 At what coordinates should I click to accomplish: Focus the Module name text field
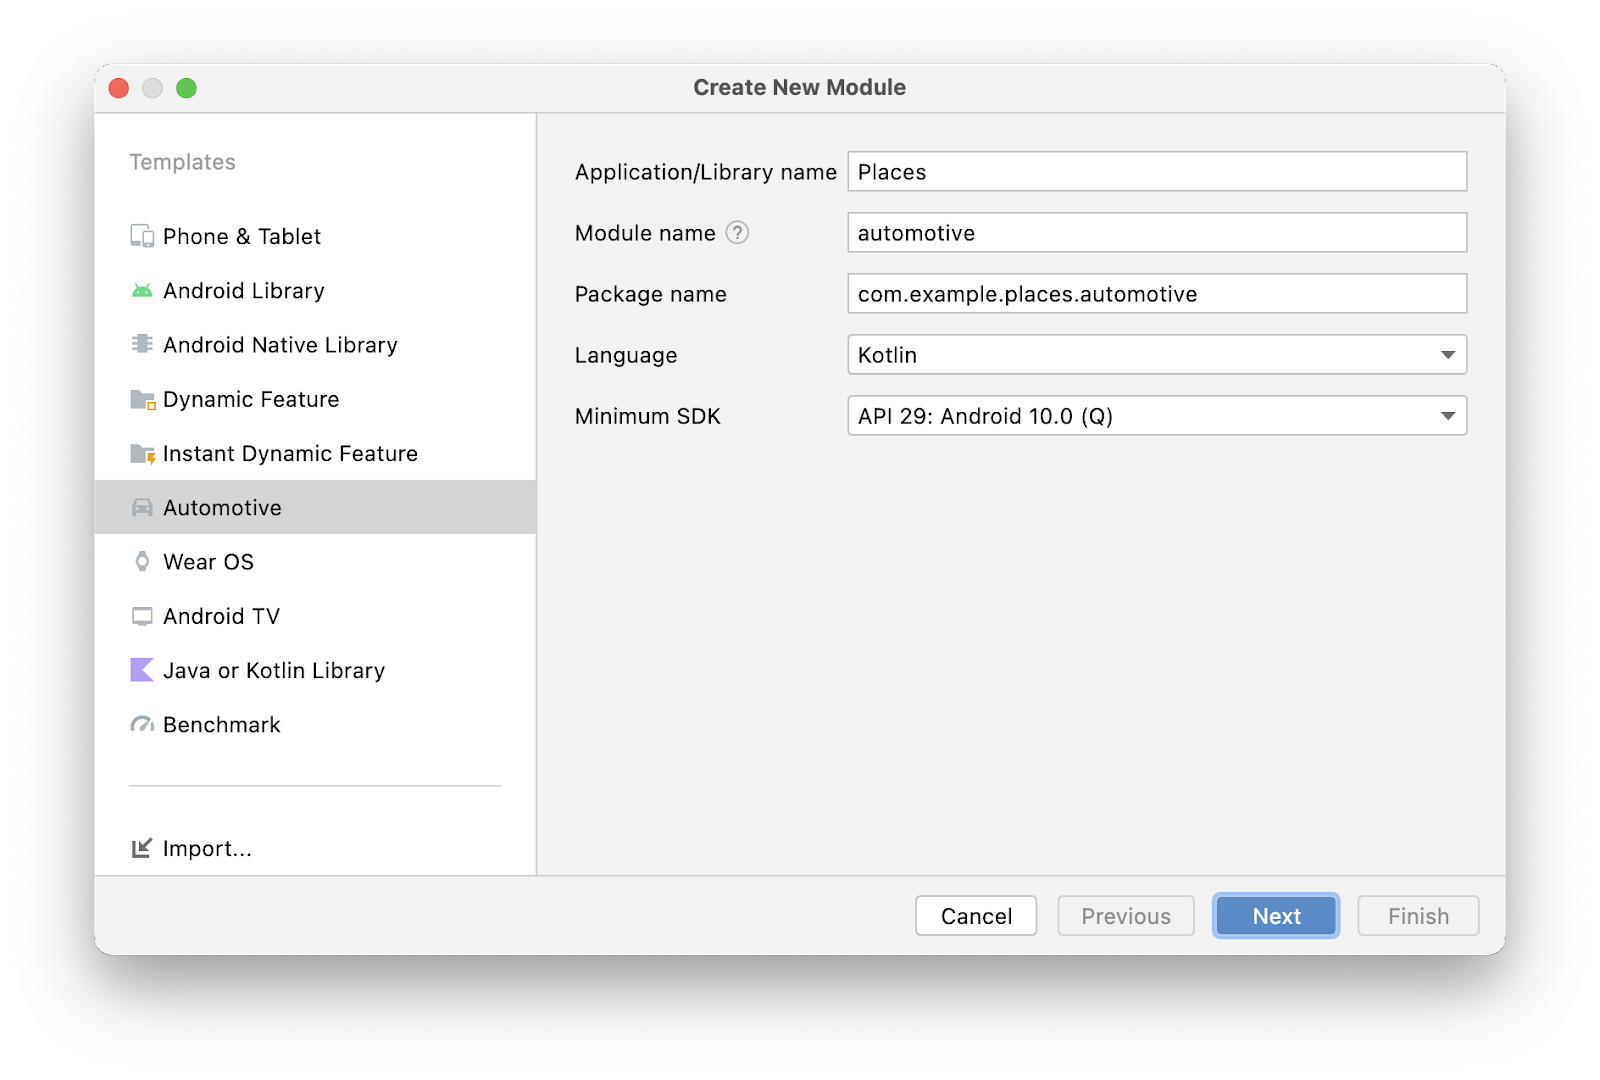pos(1156,233)
